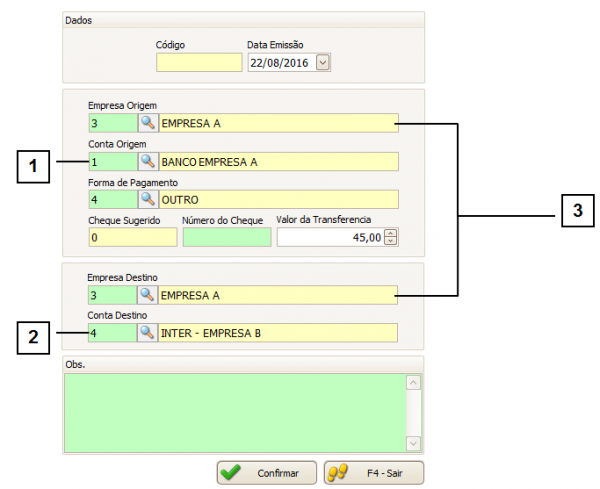Click the Conta Origem code field
The width and height of the screenshot is (600, 489).
pyautogui.click(x=112, y=161)
